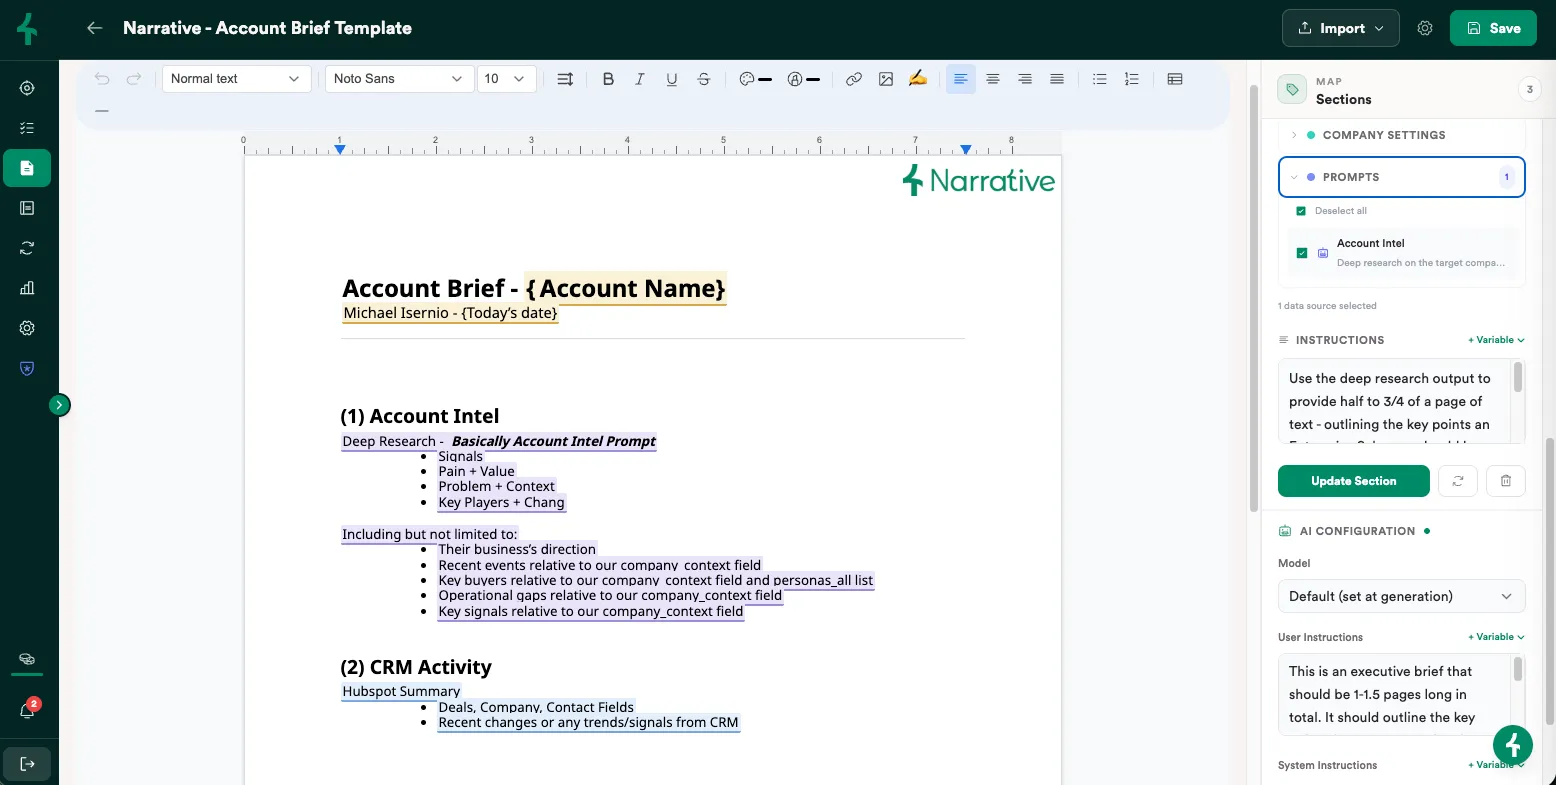Toggle strikethrough formatting

coord(704,79)
